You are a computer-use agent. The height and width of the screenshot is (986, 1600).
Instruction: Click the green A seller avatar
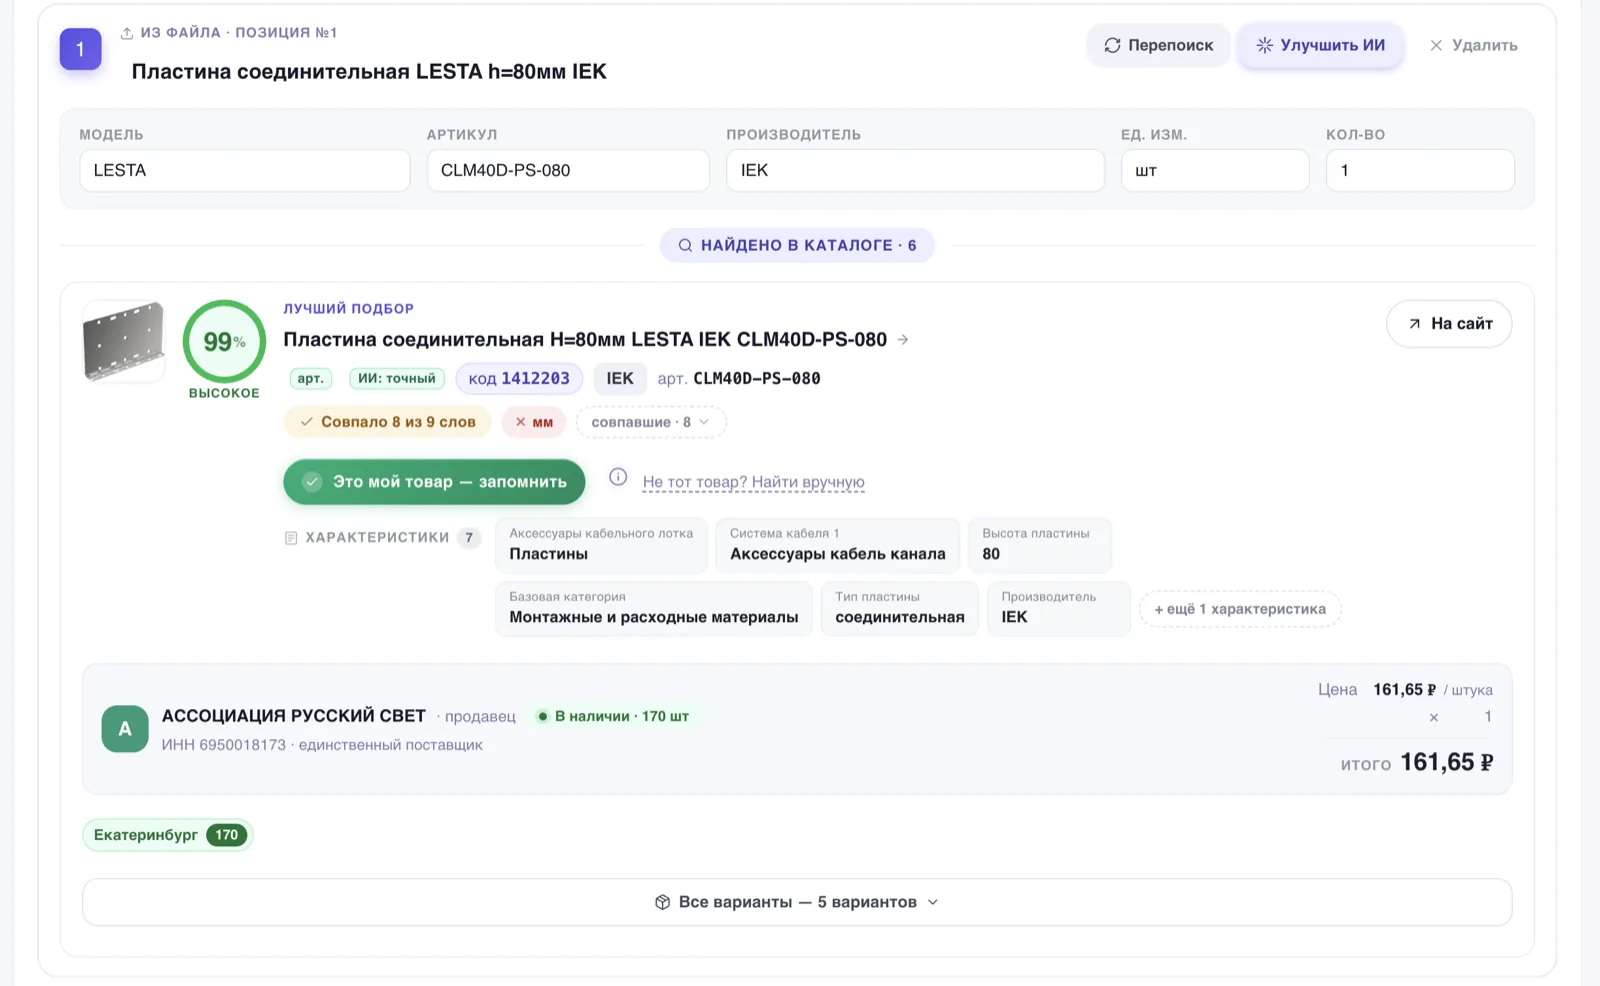[x=125, y=729]
